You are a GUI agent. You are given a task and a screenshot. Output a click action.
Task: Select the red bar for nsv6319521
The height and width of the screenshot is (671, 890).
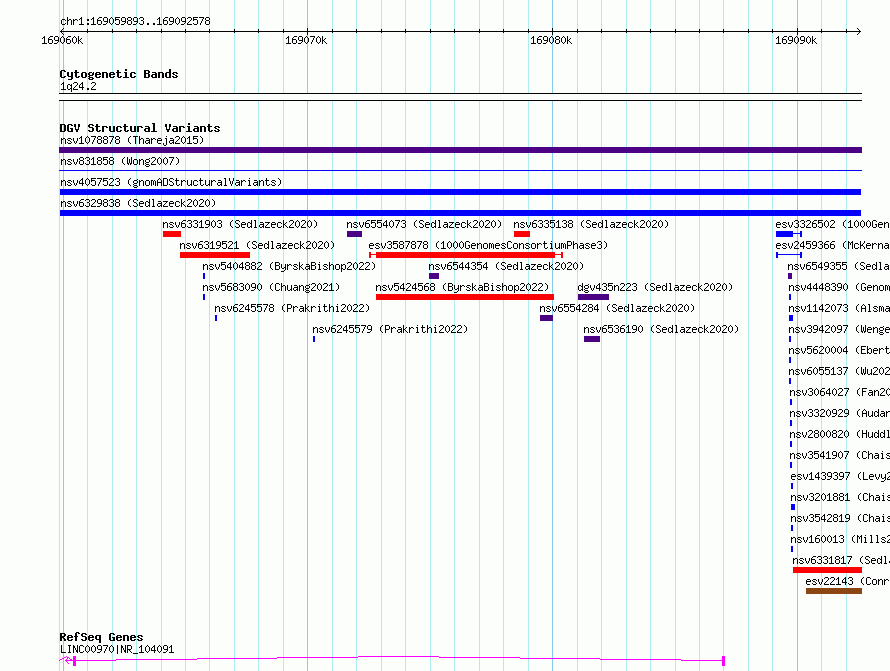tap(215, 255)
